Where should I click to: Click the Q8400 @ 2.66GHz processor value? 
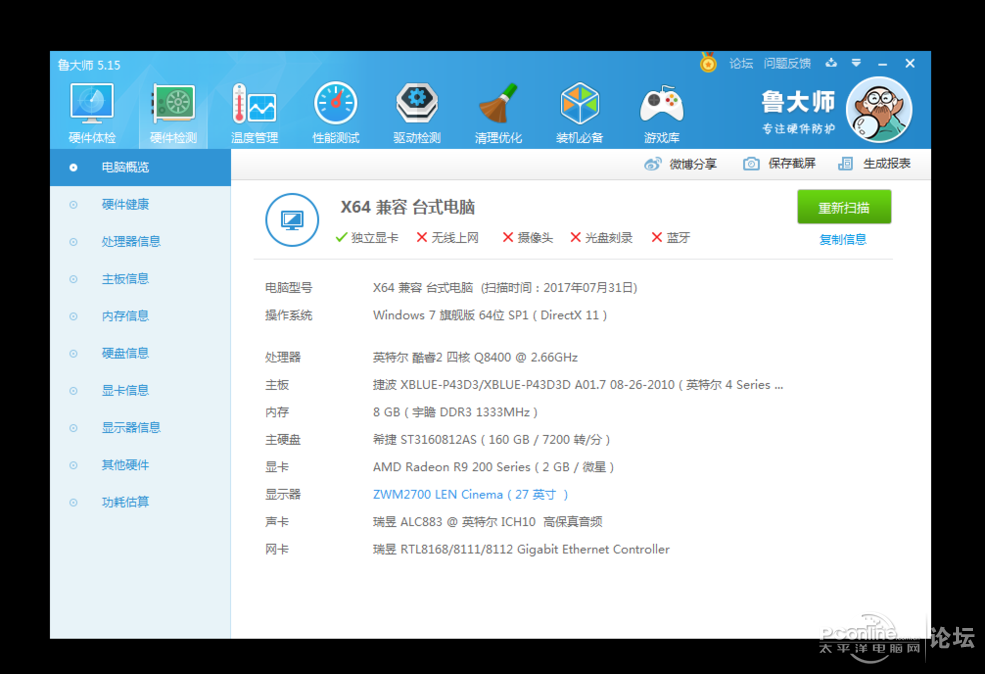point(475,357)
